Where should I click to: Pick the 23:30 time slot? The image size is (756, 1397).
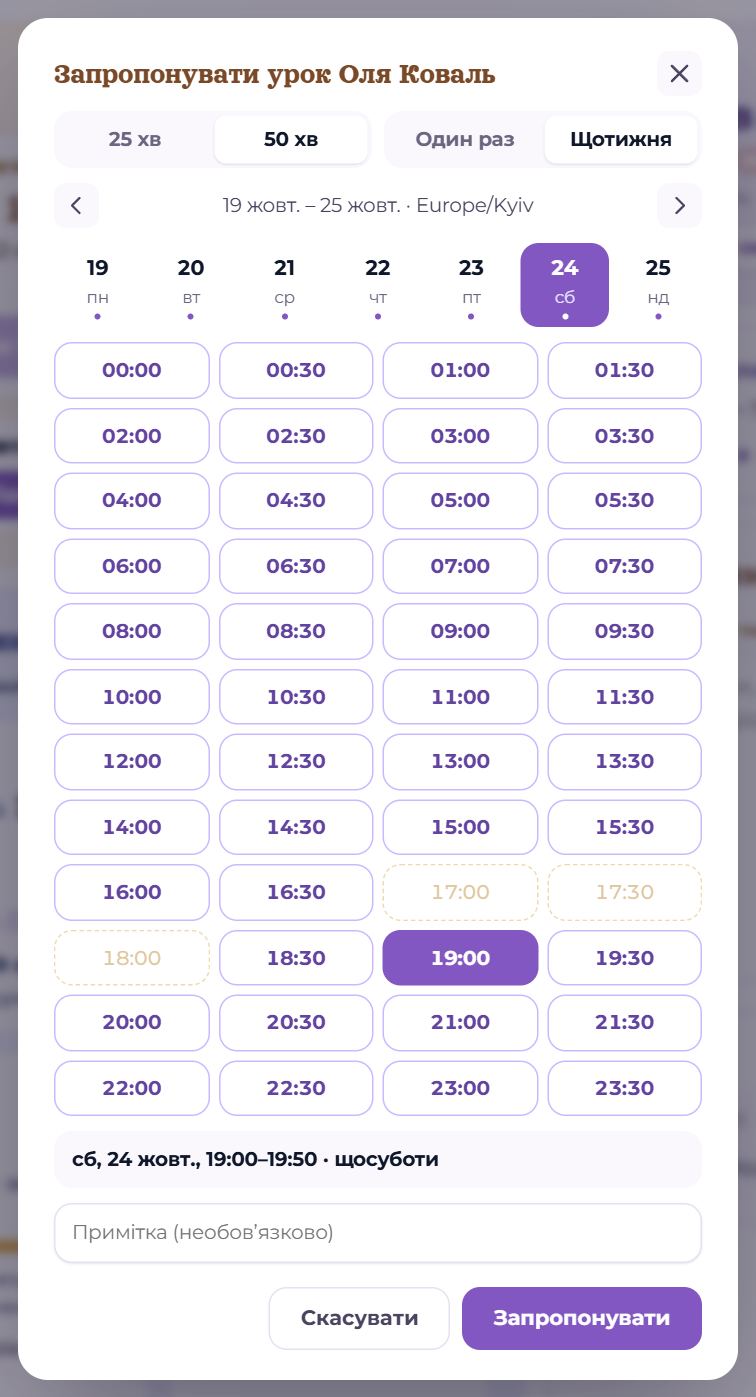(625, 1088)
